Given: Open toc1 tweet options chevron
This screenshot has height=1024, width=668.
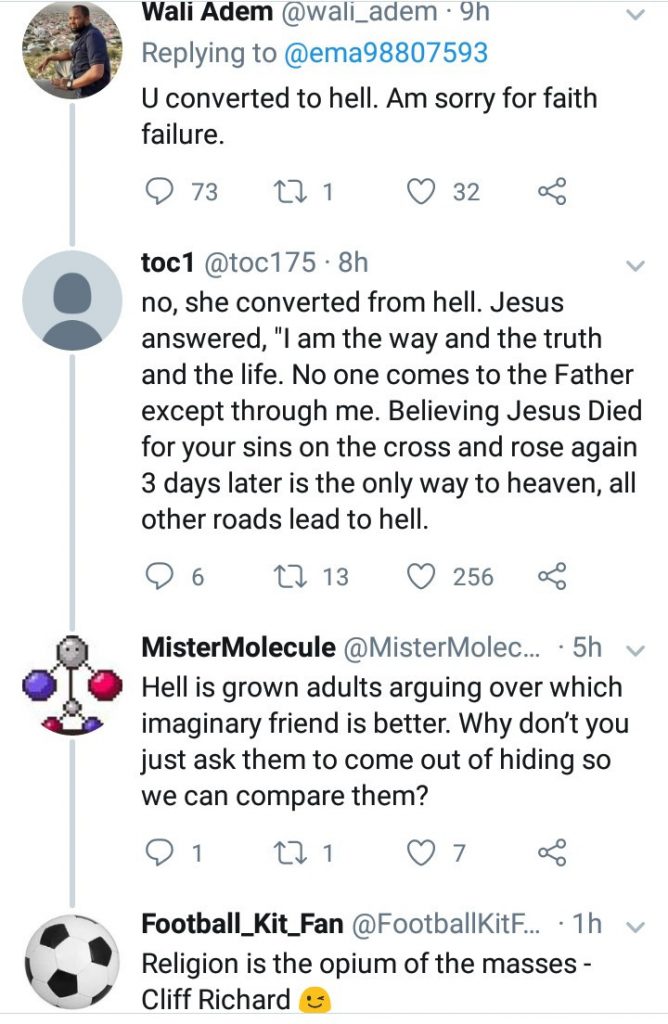Looking at the screenshot, I should point(635,265).
